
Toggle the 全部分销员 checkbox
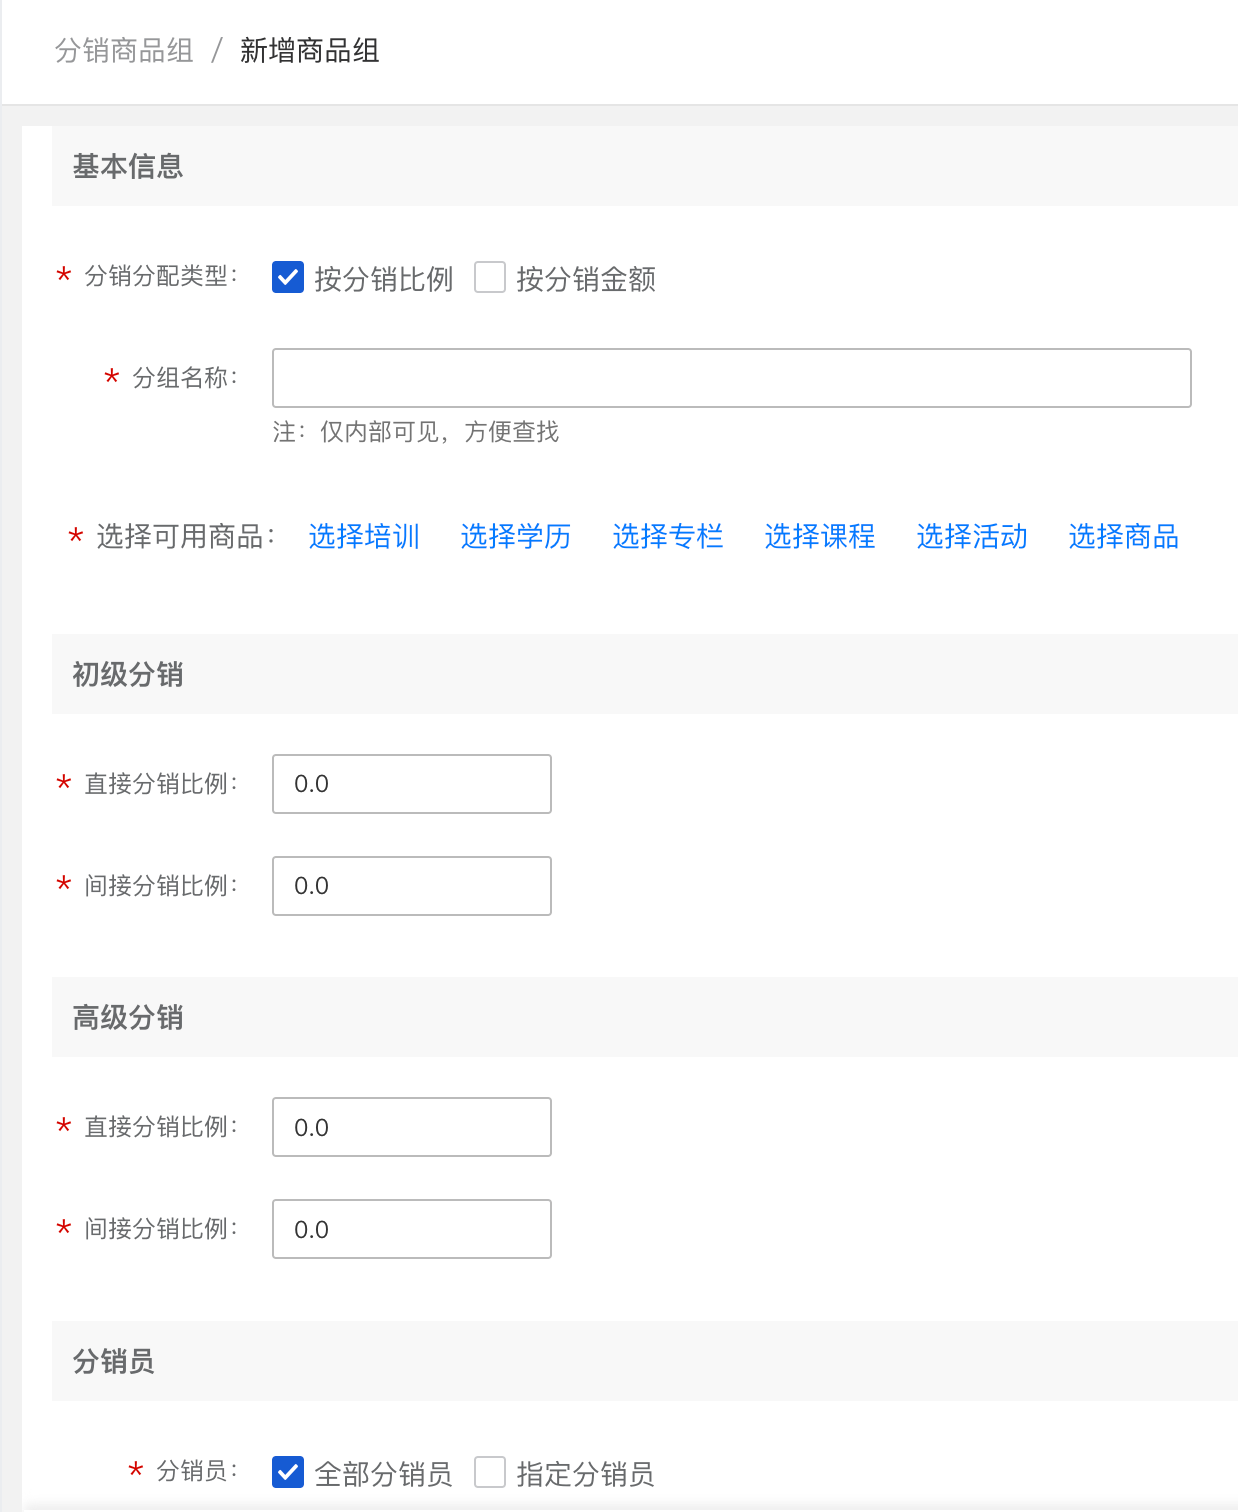(288, 1472)
